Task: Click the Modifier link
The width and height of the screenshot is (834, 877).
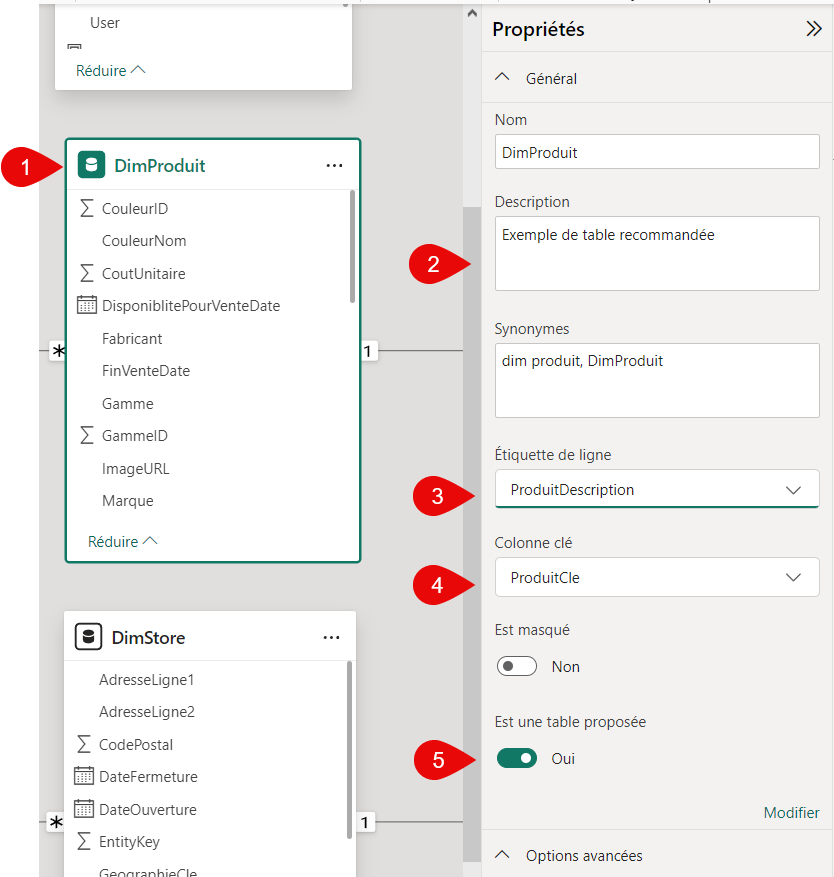Action: pyautogui.click(x=791, y=813)
